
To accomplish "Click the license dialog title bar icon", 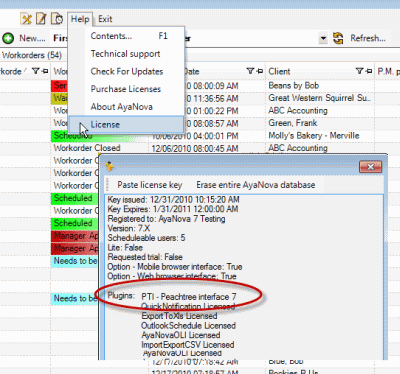I will click(x=109, y=166).
